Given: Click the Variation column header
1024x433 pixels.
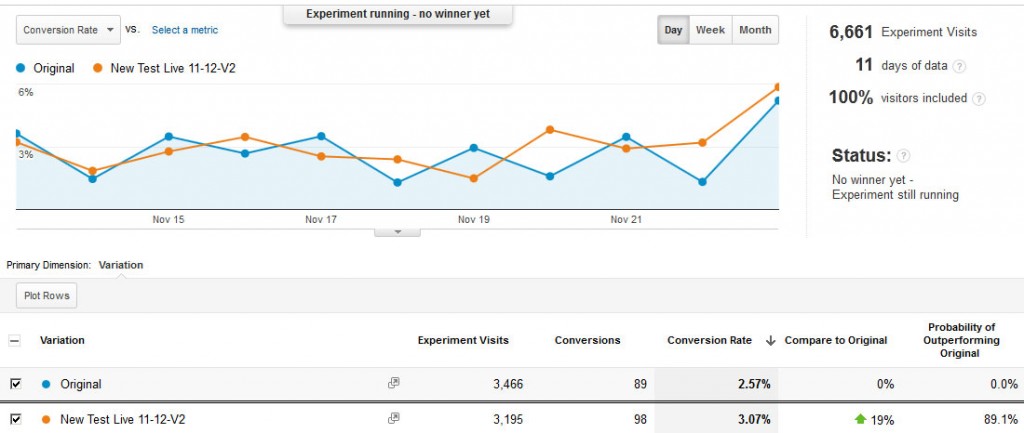Looking at the screenshot, I should click(x=62, y=340).
